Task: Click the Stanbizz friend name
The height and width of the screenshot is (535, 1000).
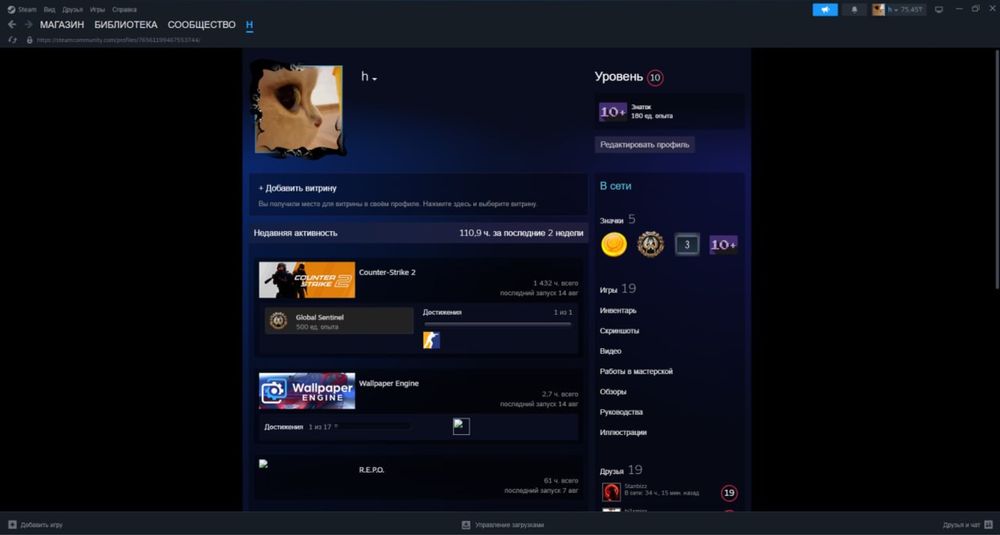Action: click(x=635, y=486)
